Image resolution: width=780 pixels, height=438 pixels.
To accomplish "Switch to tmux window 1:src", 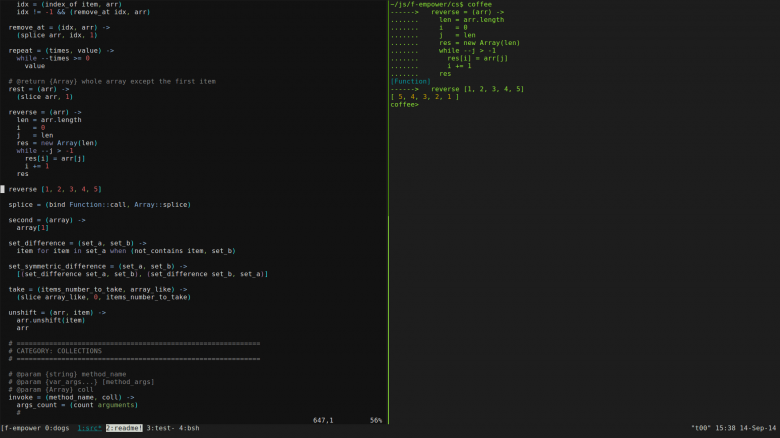I will (90, 428).
